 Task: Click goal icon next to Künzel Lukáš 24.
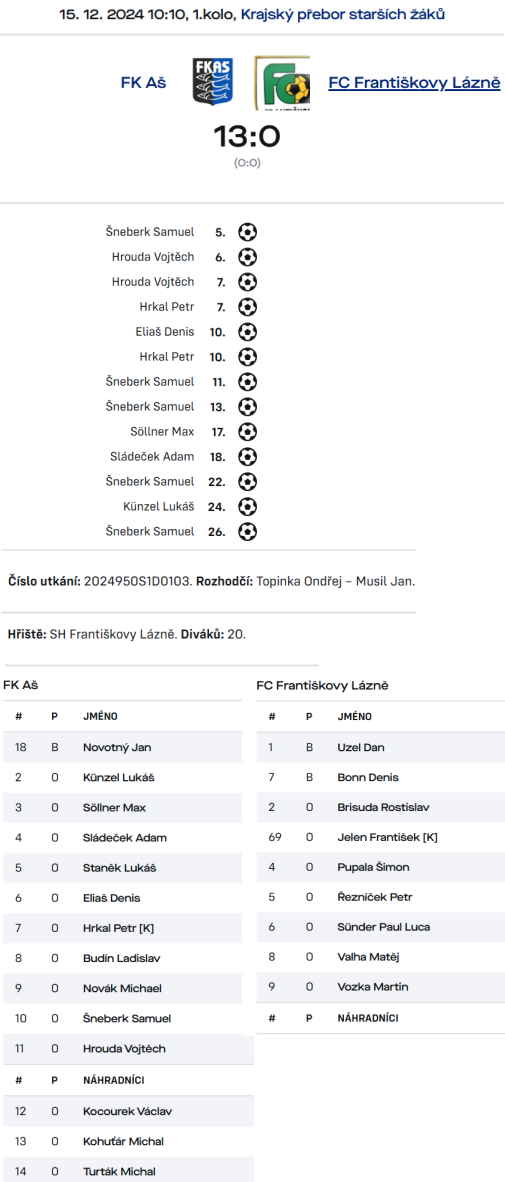[247, 507]
